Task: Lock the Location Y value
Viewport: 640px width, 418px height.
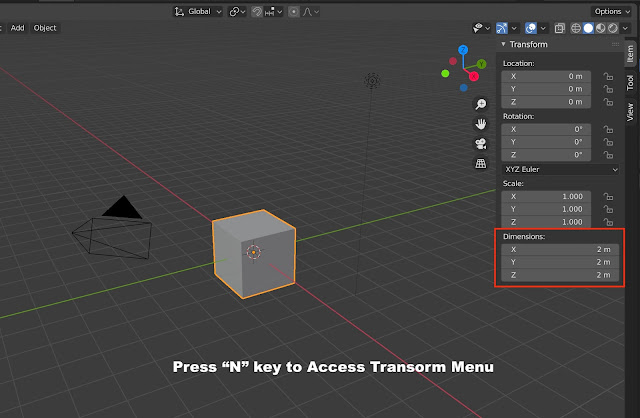Action: coord(608,89)
